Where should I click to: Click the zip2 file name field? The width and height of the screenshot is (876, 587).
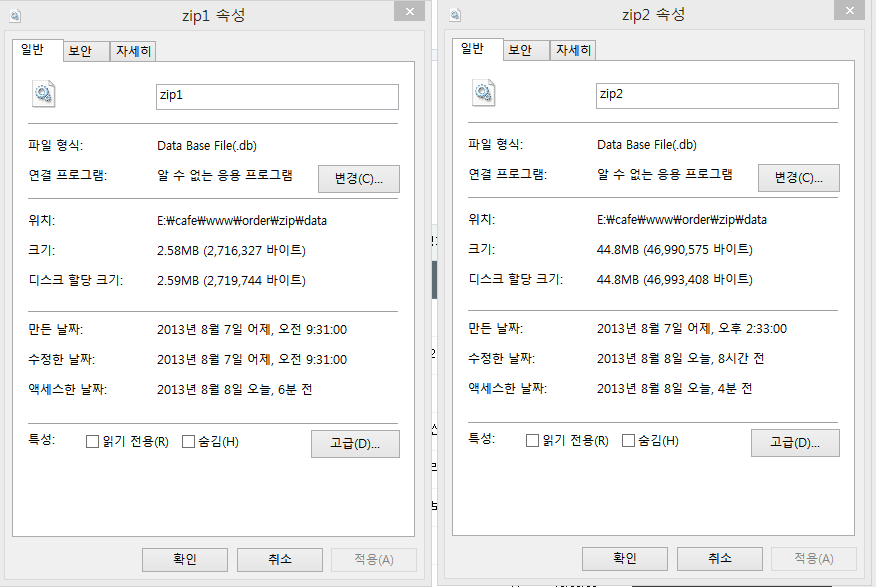(x=716, y=95)
